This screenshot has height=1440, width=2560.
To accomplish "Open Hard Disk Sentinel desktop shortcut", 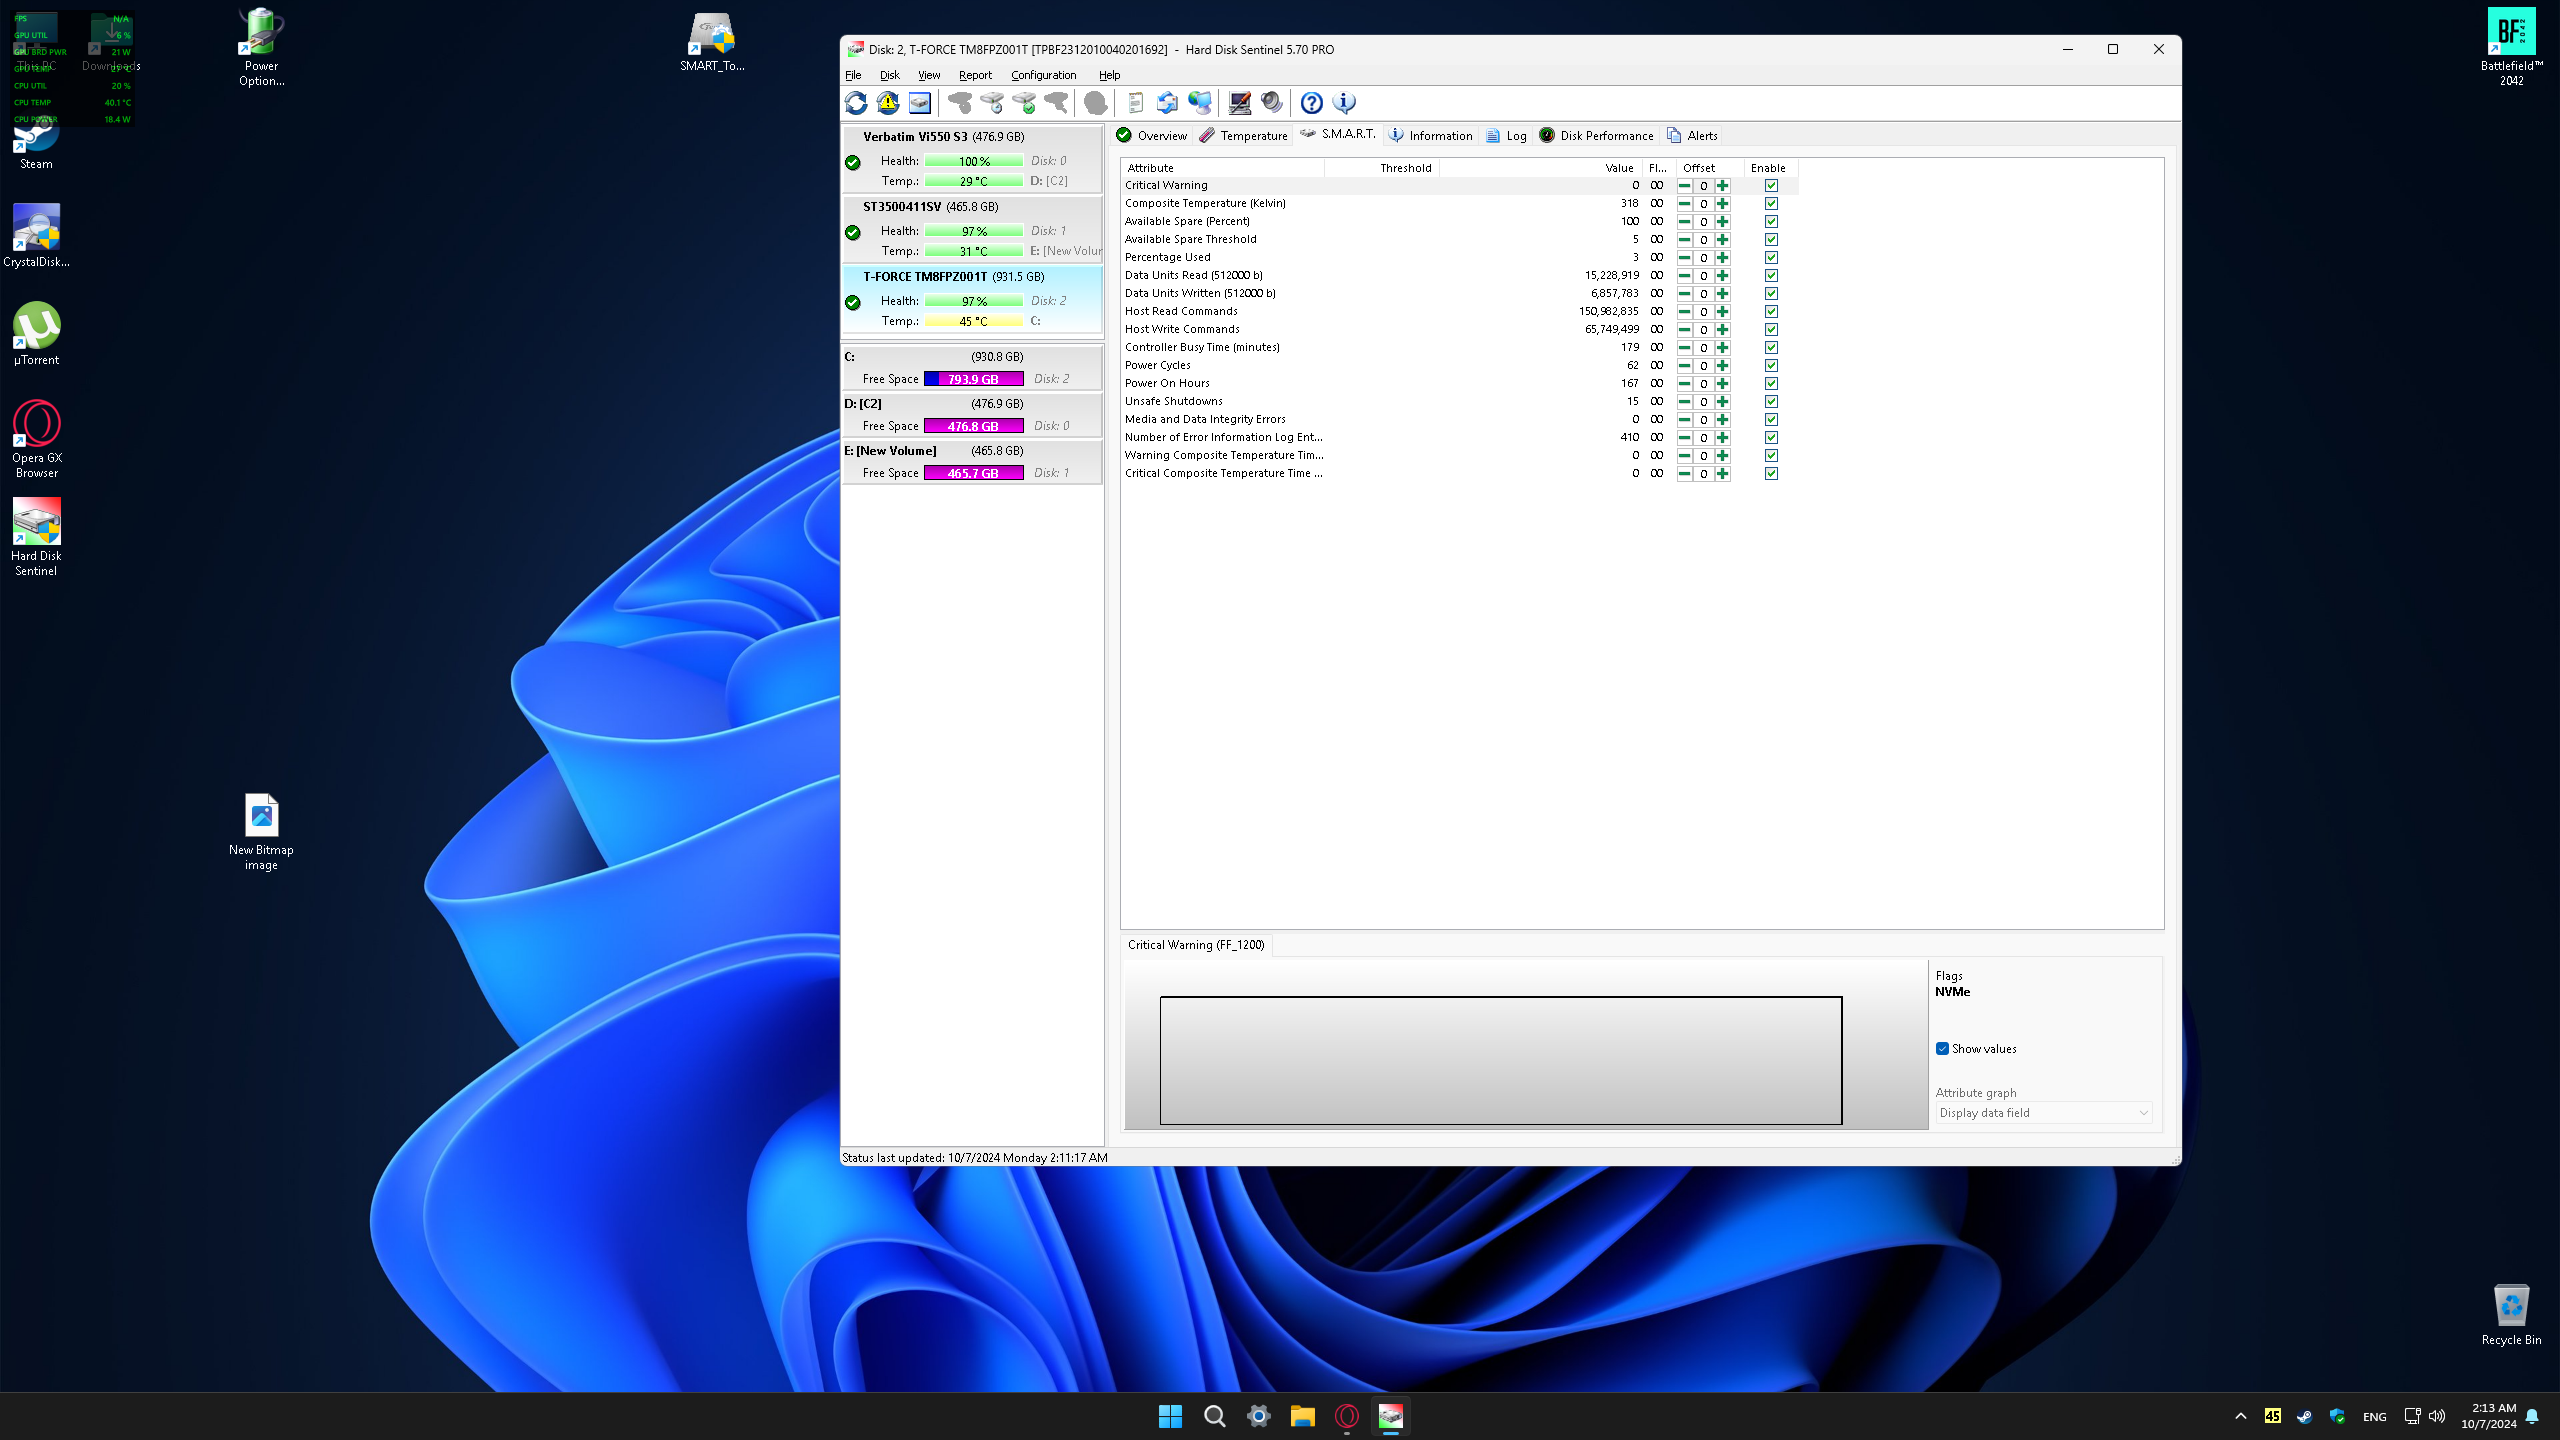I will 36,538.
